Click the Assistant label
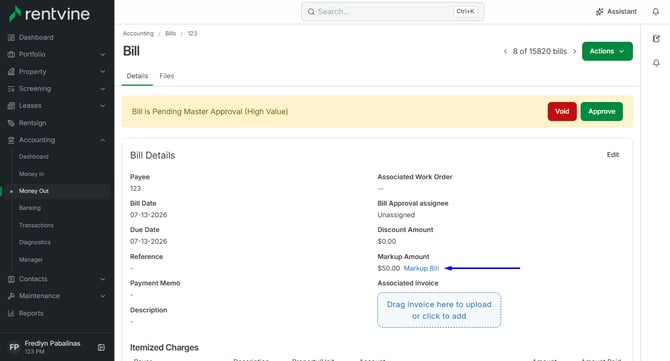Screen dimensions: 670x361 click(622, 12)
